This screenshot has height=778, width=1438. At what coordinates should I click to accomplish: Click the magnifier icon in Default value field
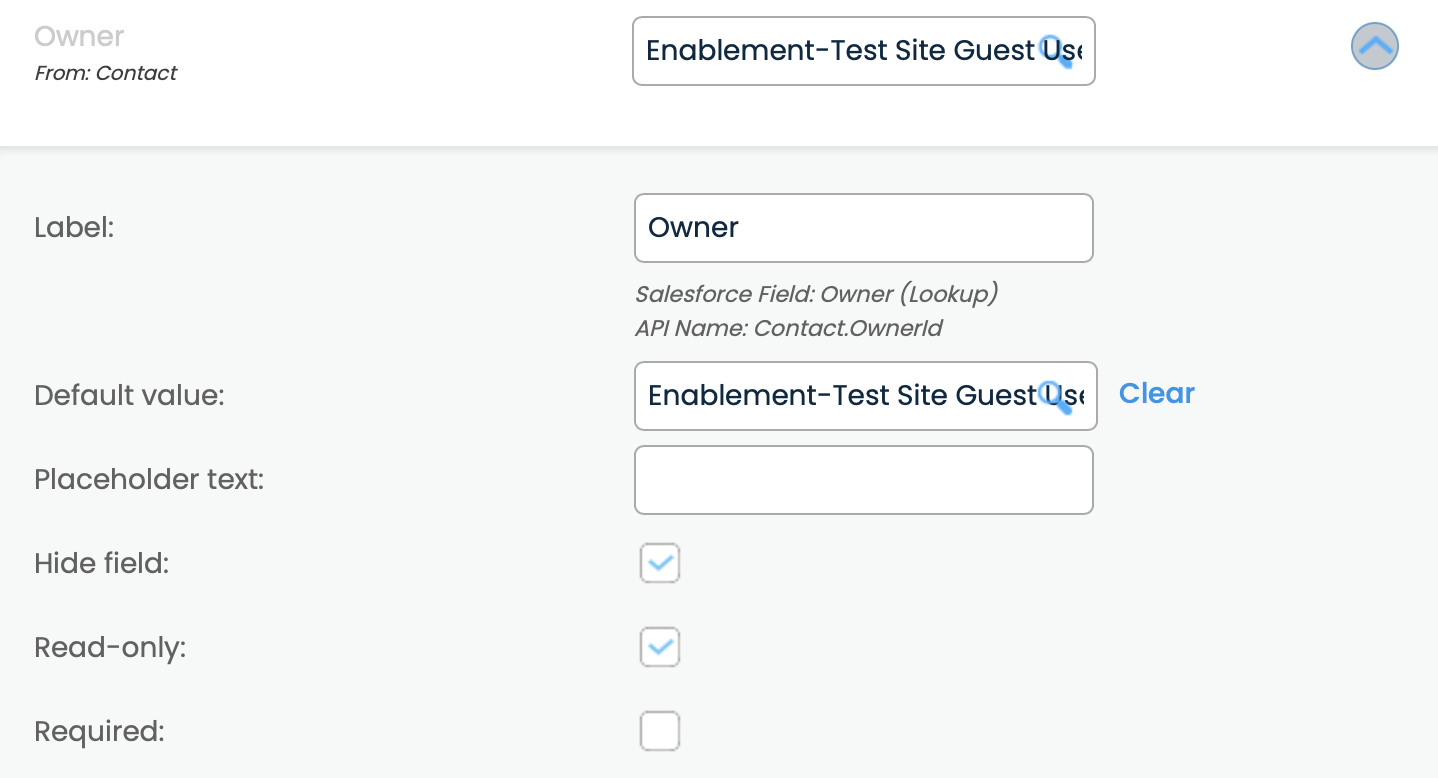coord(1055,396)
